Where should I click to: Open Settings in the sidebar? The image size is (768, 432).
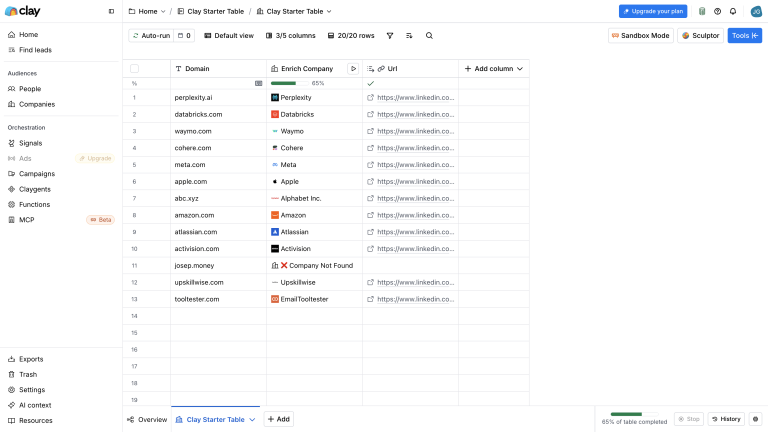coord(26,389)
